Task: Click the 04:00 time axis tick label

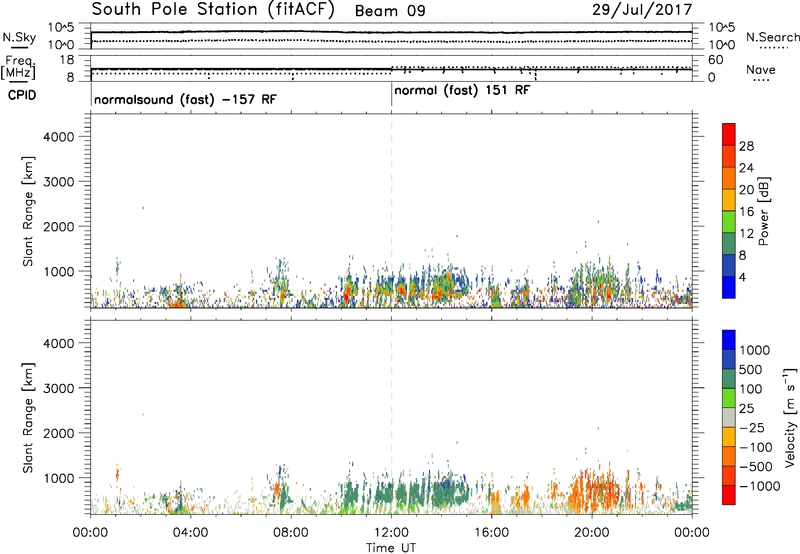Action: coord(190,533)
